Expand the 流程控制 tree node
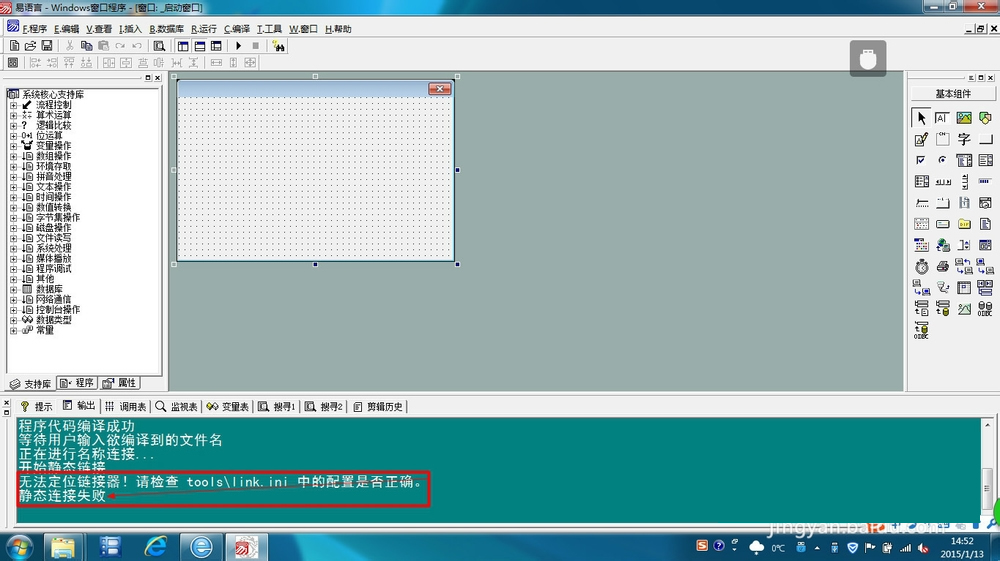 pyautogui.click(x=13, y=105)
